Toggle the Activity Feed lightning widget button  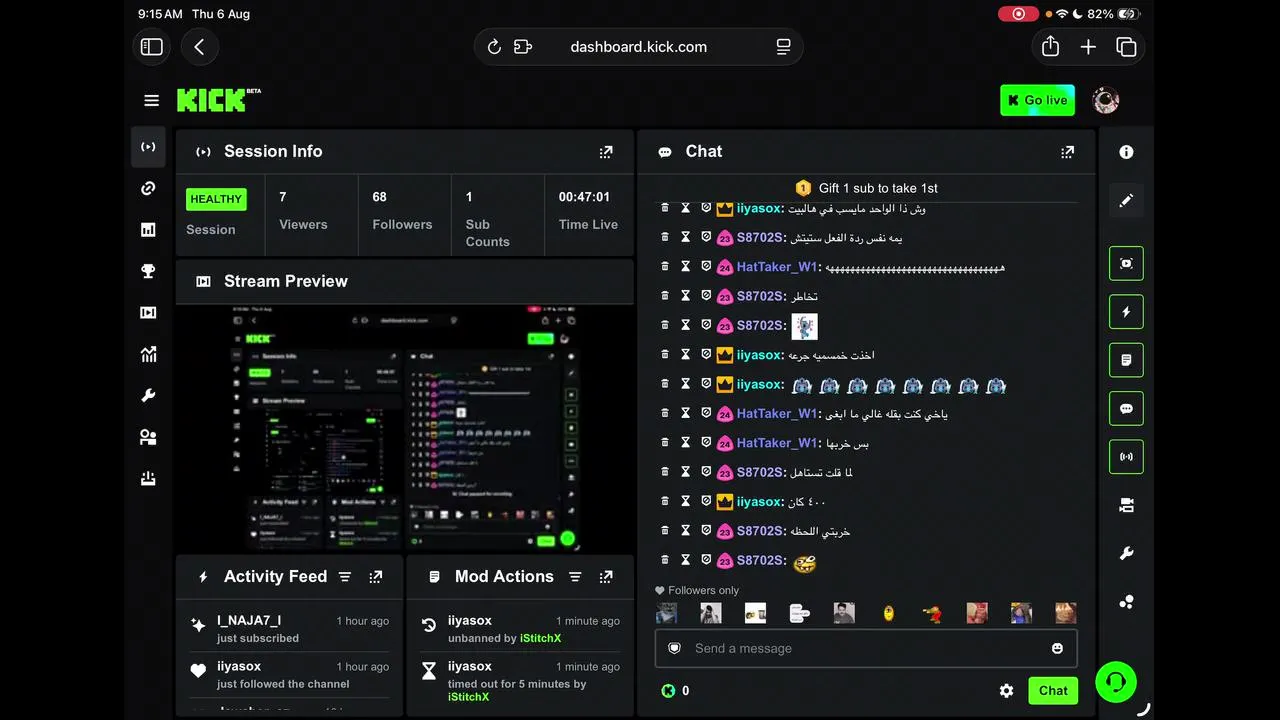click(x=1126, y=311)
